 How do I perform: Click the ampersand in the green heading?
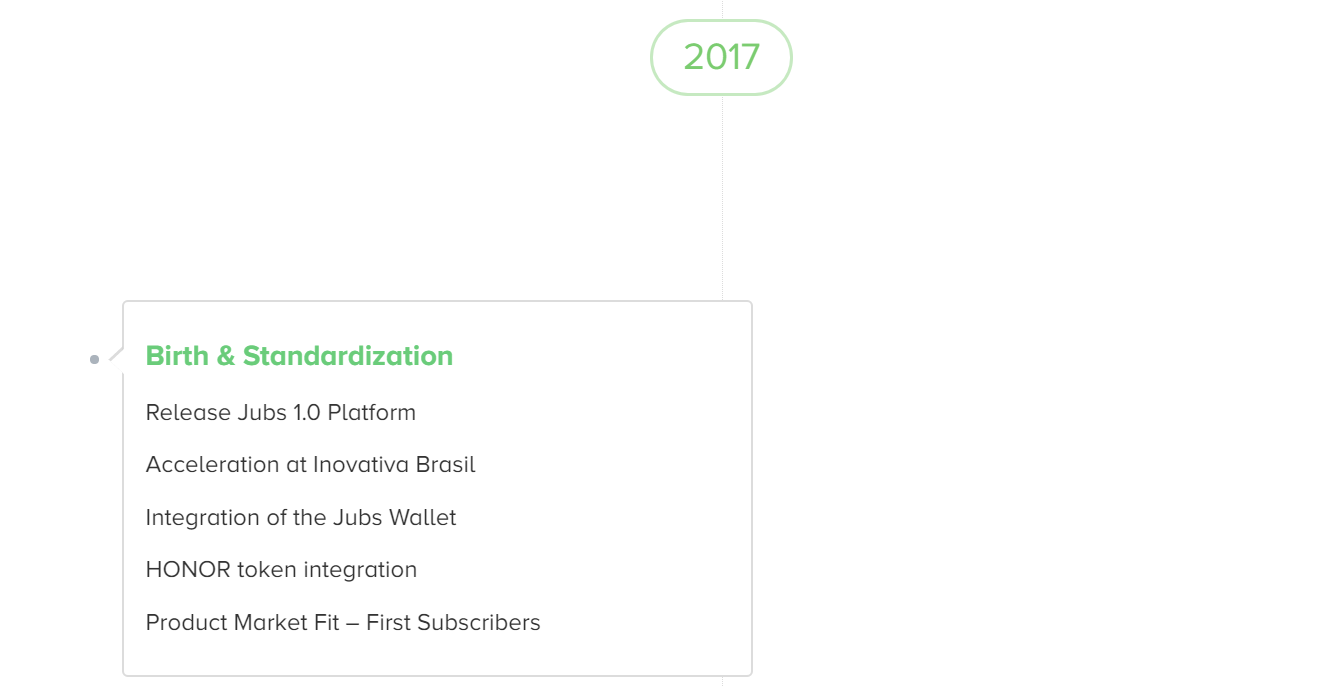click(226, 356)
